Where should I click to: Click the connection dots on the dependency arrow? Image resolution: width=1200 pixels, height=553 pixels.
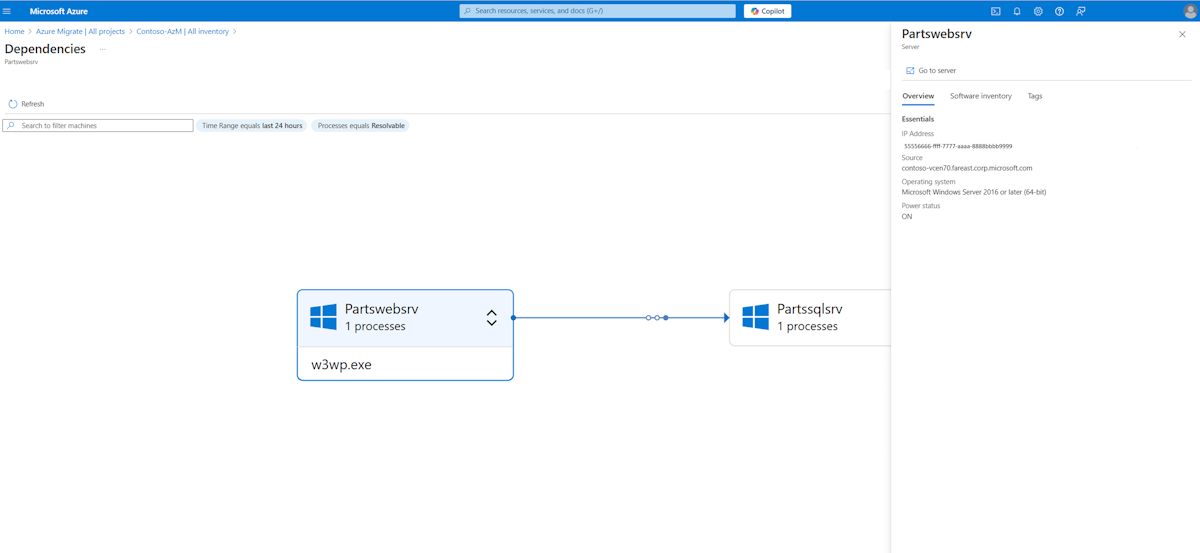[x=657, y=318]
